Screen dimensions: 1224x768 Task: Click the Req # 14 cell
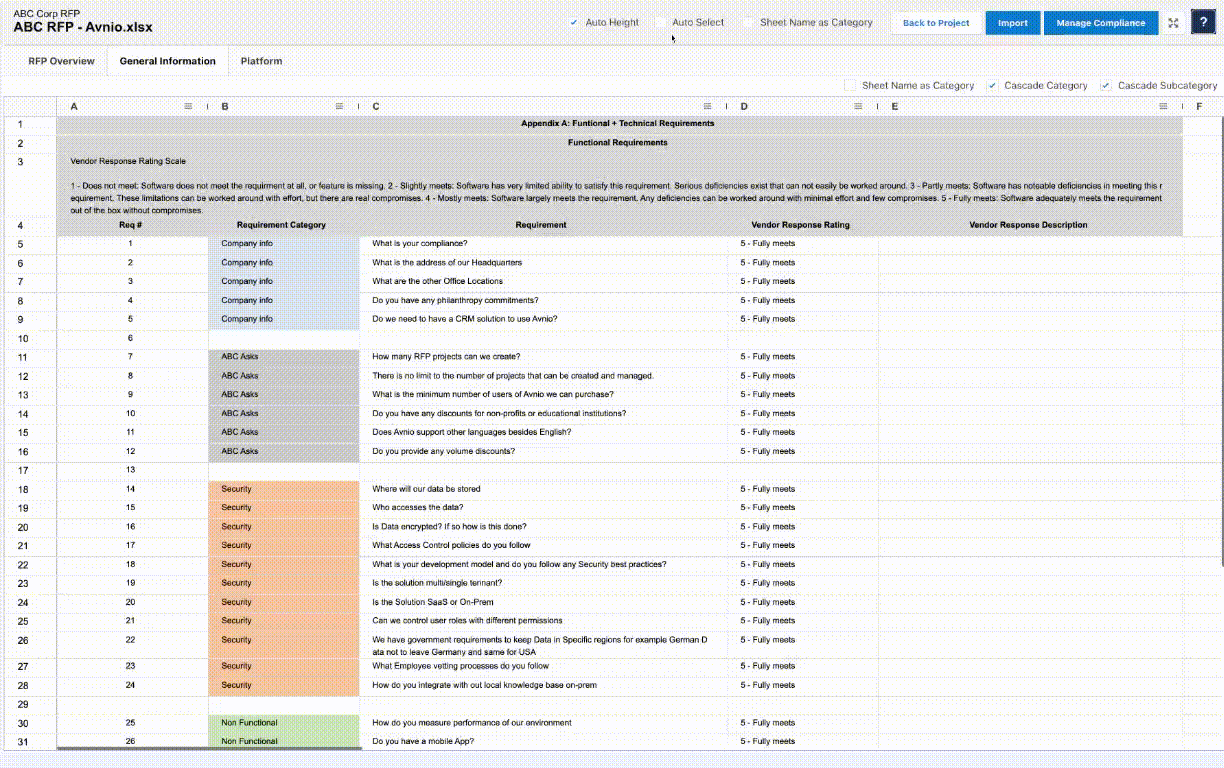[132, 489]
